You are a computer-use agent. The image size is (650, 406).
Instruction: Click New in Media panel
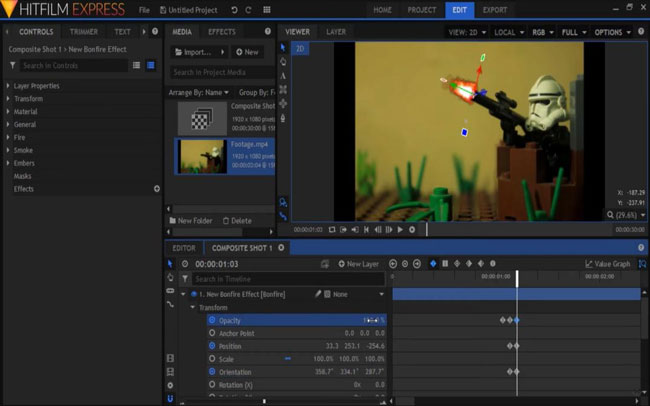click(247, 52)
